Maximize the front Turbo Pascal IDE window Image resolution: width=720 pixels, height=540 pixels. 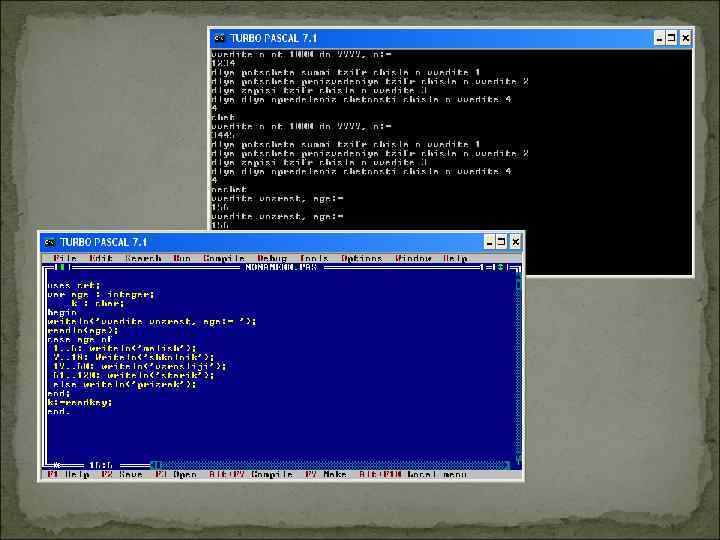tap(502, 242)
